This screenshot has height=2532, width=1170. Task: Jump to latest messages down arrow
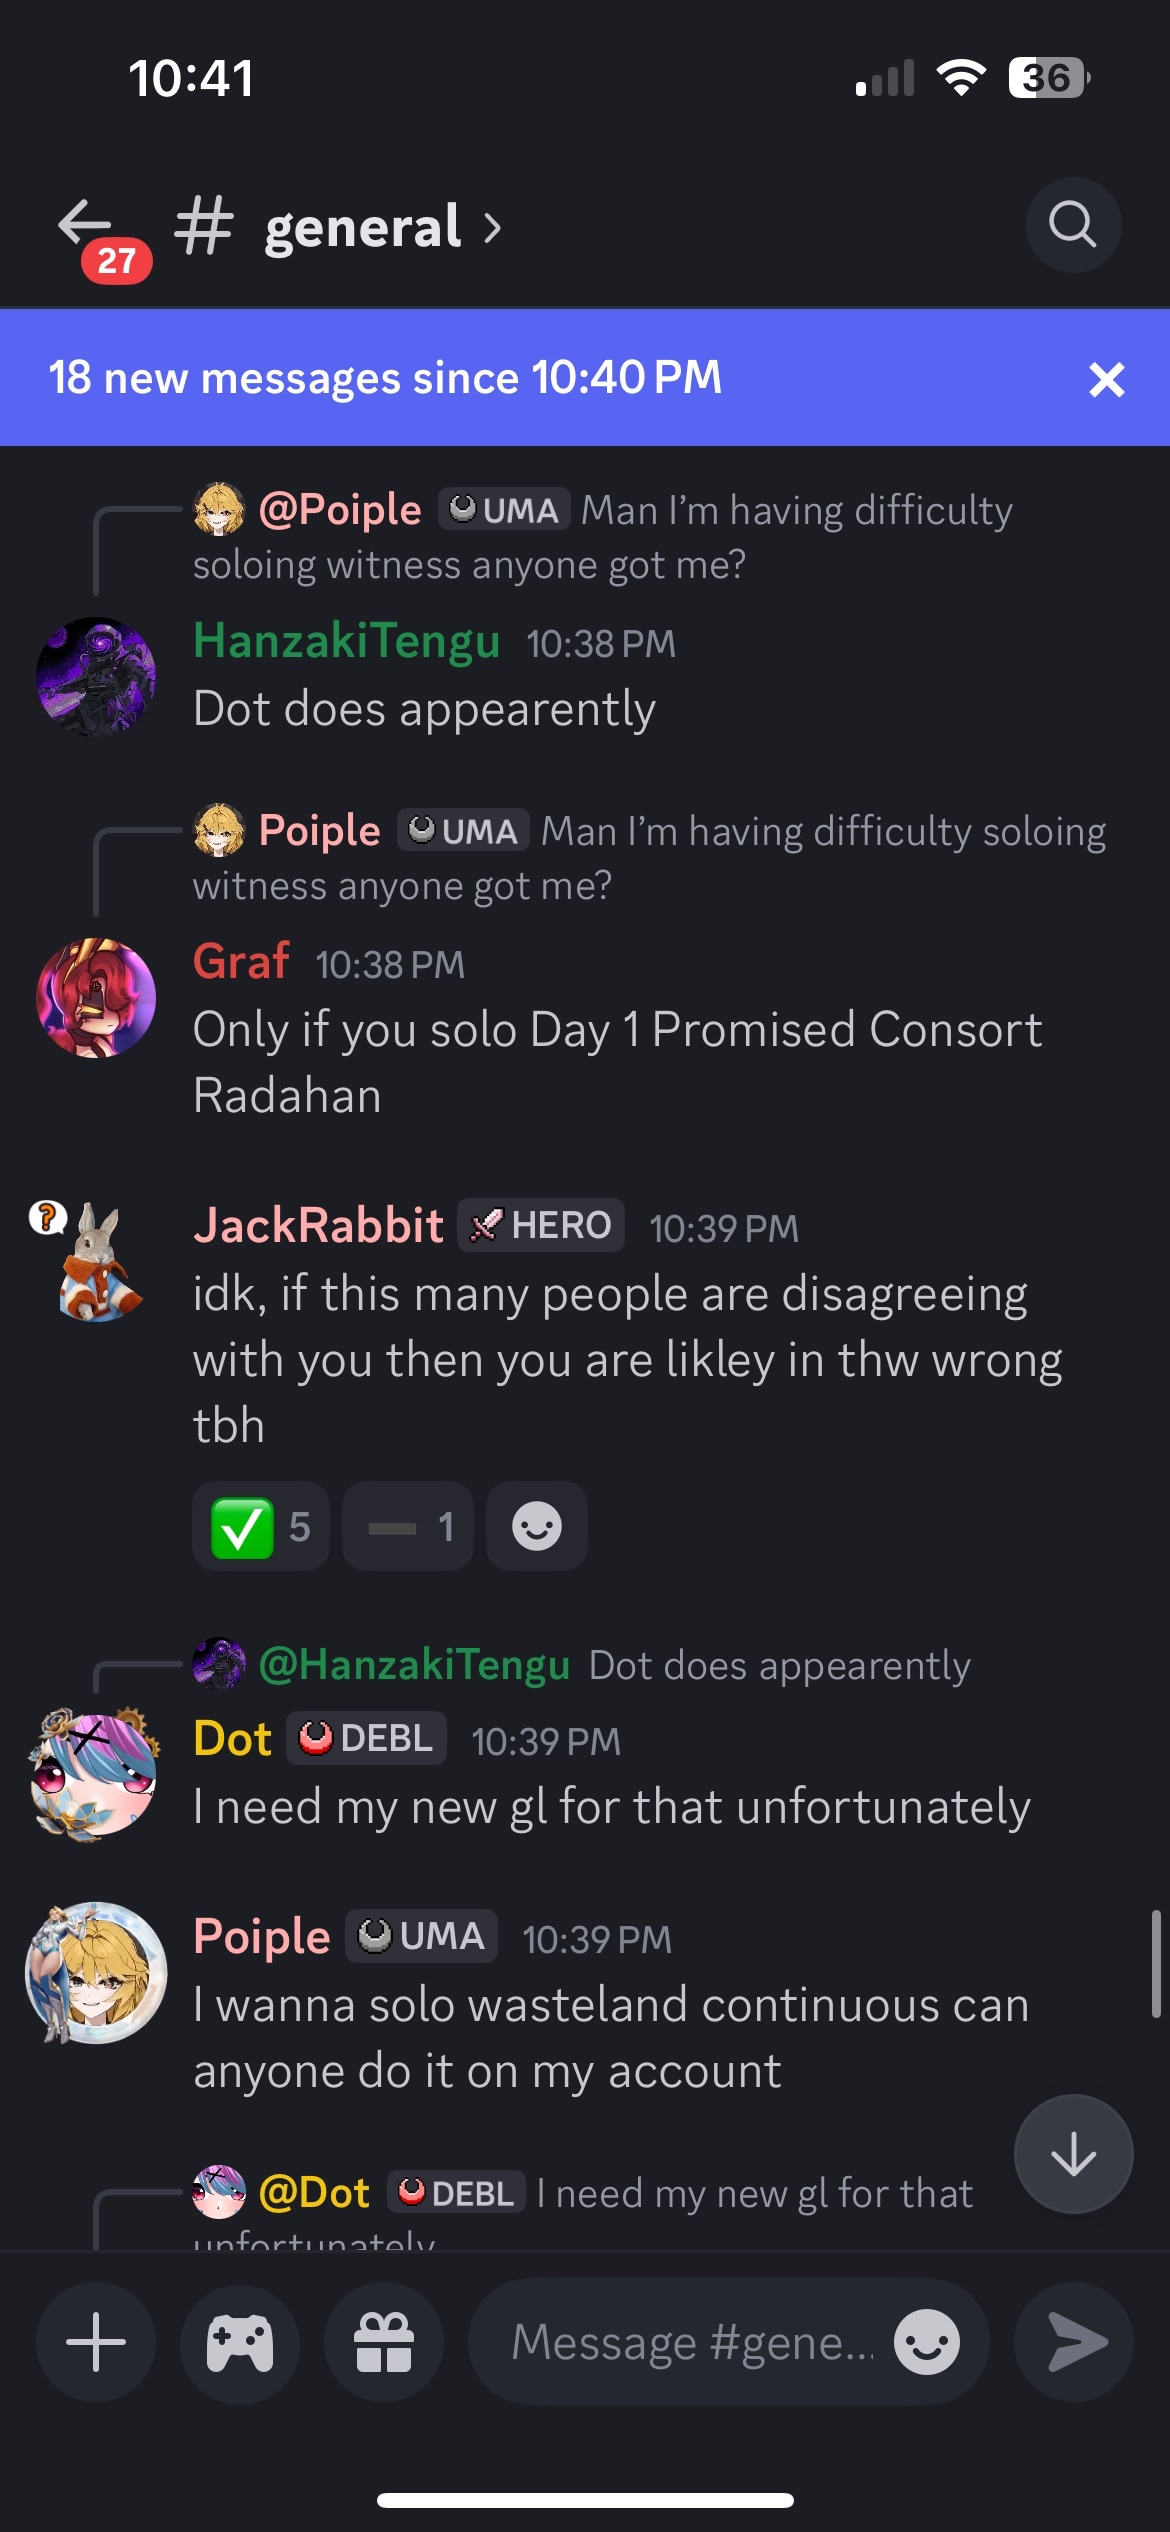[x=1073, y=2154]
